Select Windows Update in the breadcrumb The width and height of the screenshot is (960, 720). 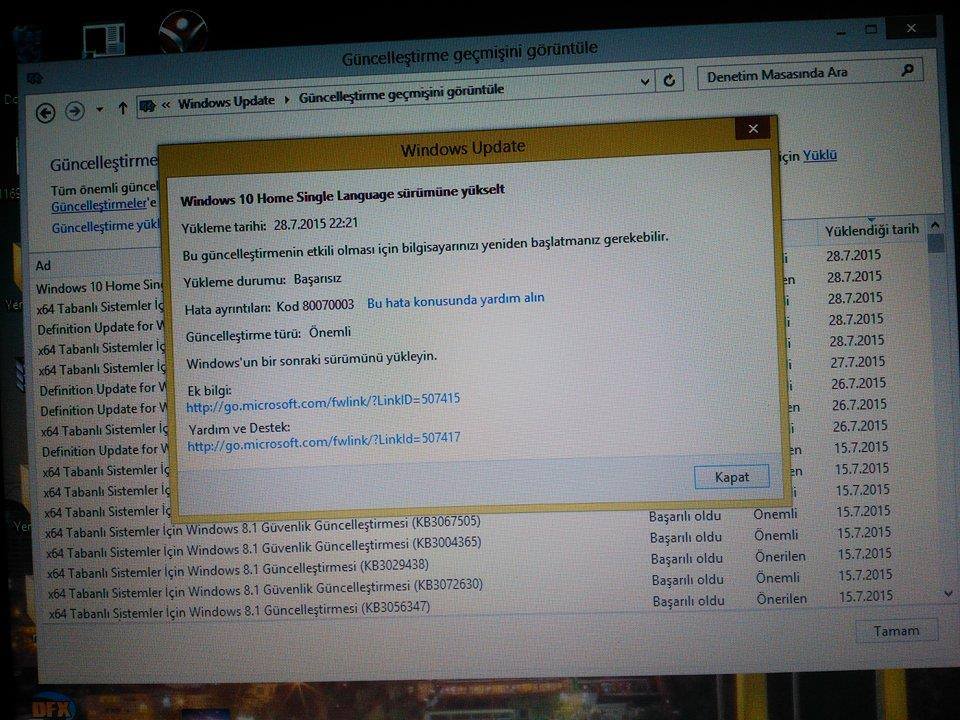tap(226, 102)
